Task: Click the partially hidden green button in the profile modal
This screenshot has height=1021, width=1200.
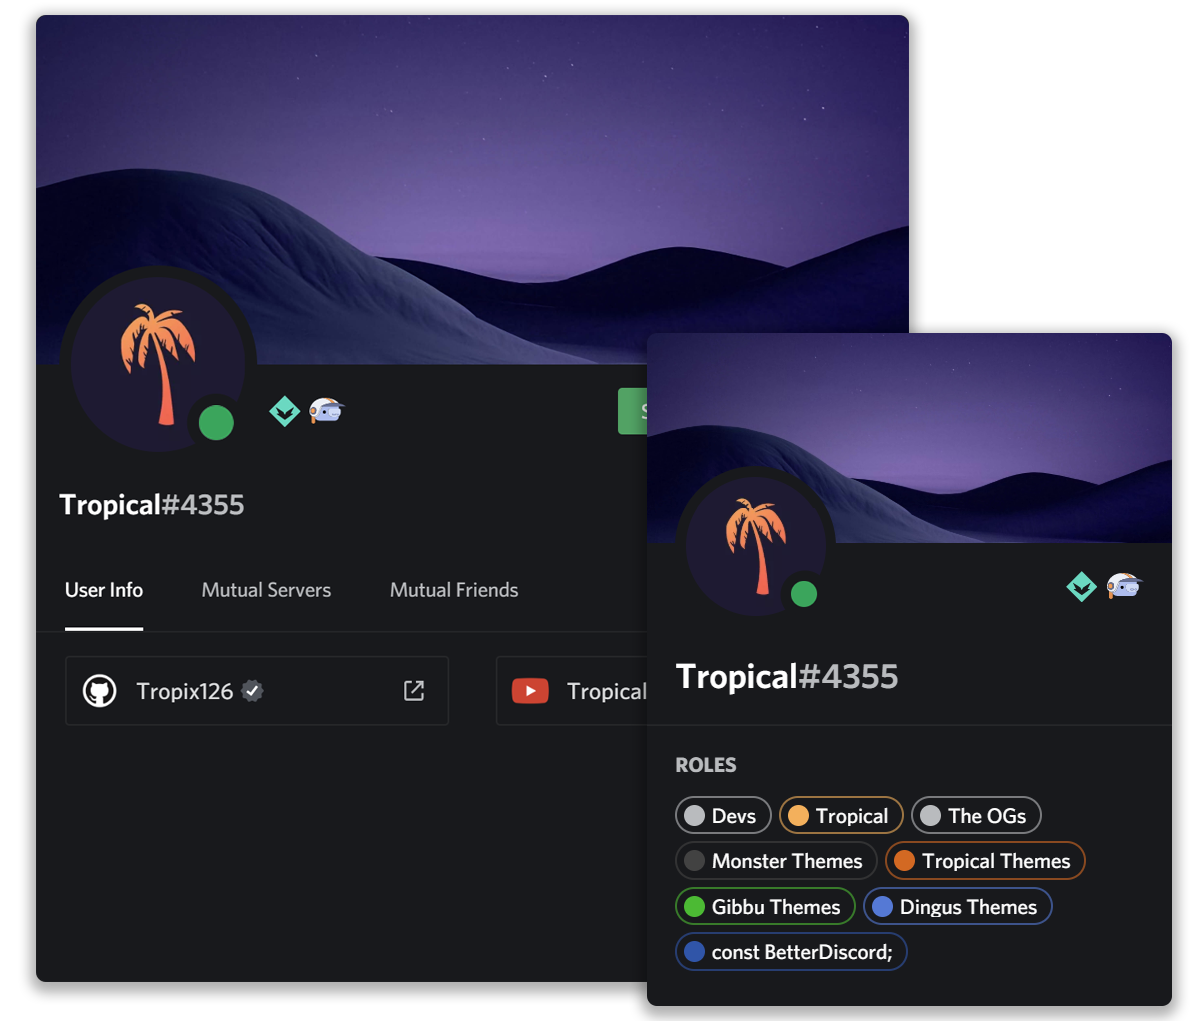Action: [x=633, y=411]
